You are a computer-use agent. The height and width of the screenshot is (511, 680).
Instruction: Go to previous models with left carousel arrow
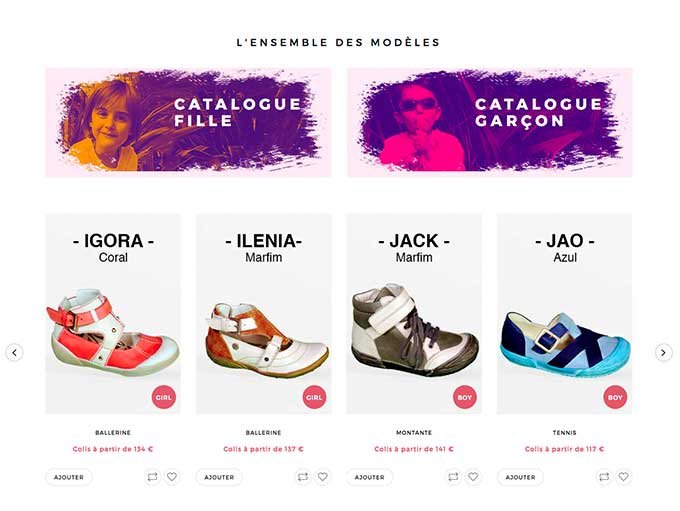[14, 353]
